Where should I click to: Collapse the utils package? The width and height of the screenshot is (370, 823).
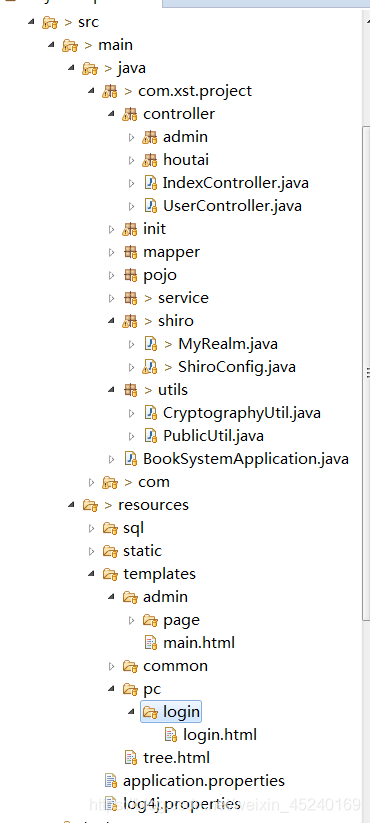coord(111,390)
